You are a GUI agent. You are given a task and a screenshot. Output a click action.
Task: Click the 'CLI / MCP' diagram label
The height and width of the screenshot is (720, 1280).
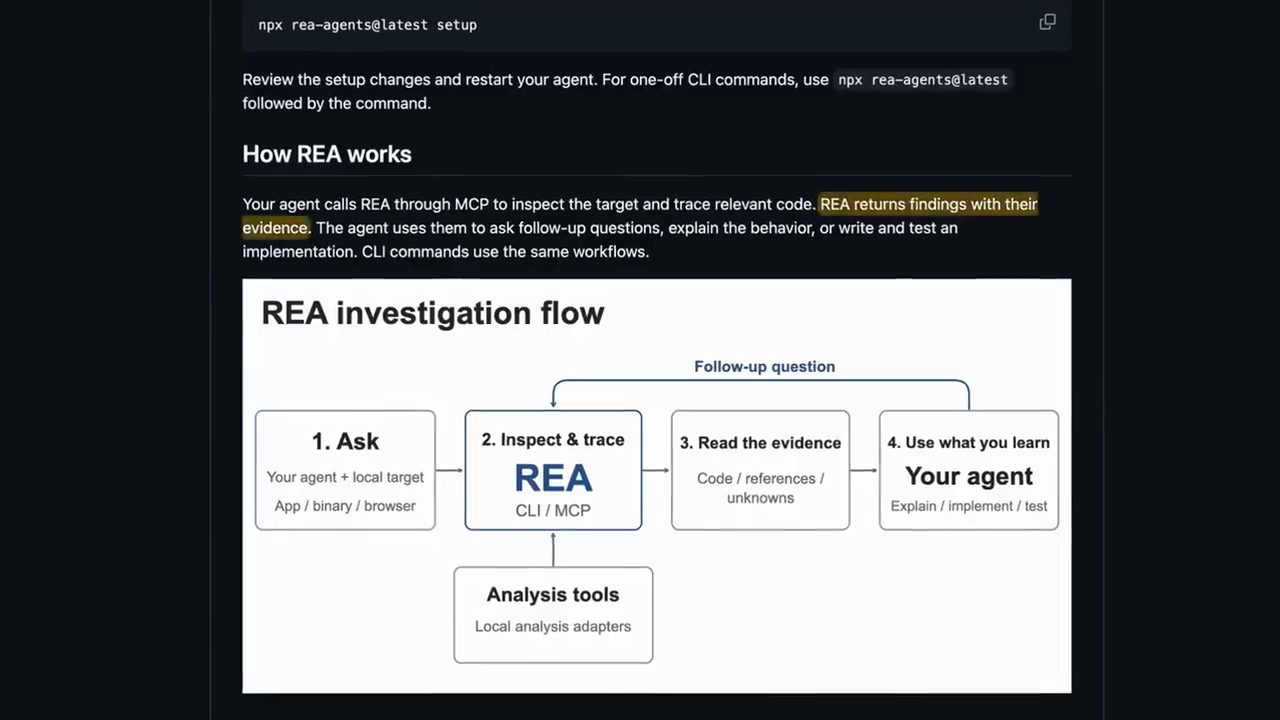pos(553,511)
